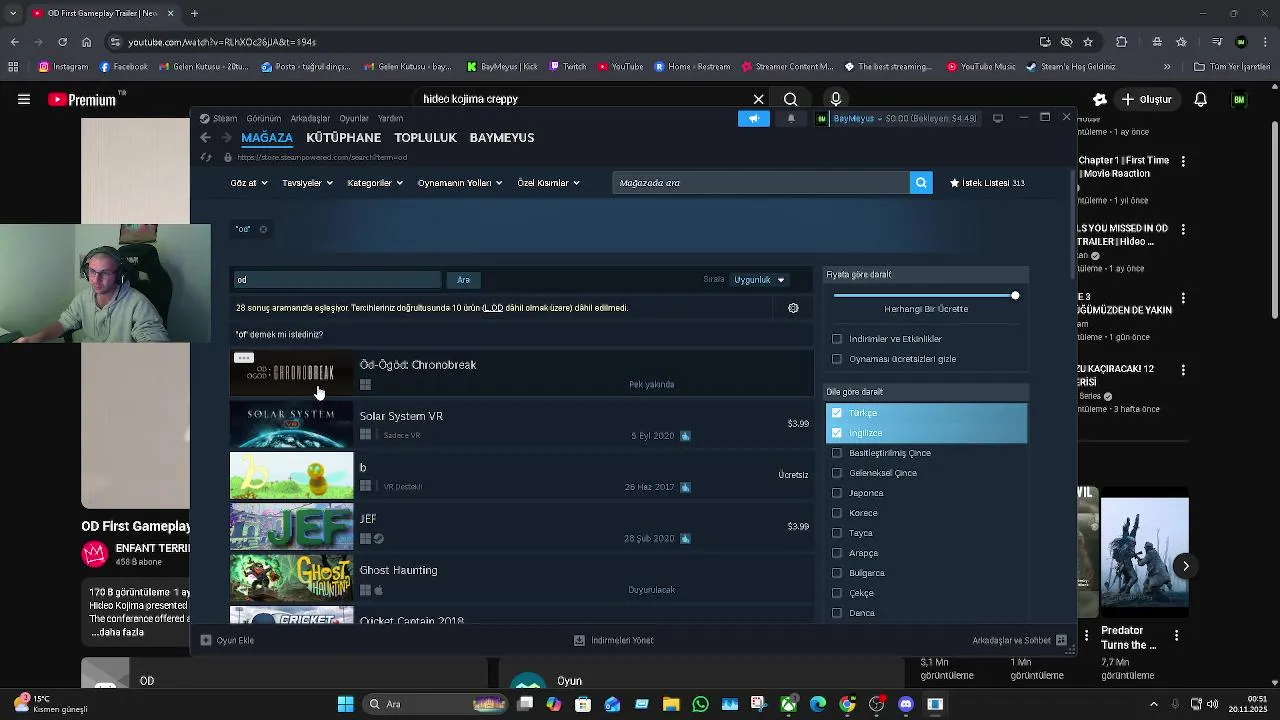Uncheck the İngilizce language filter
Viewport: 1280px width, 720px height.
837,433
